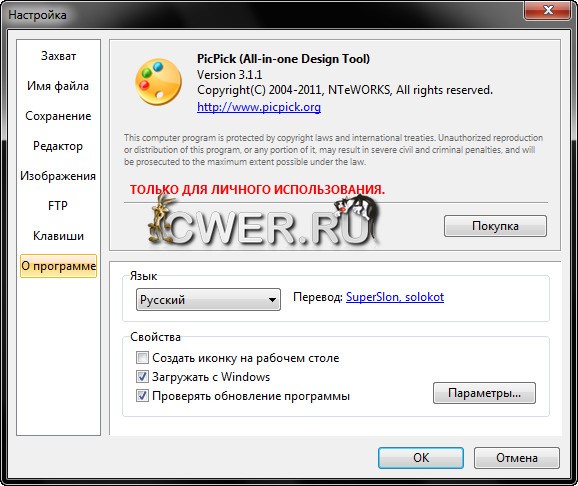Screen dimensions: 578x486
Task: Click the О программе tab
Action: click(58, 266)
